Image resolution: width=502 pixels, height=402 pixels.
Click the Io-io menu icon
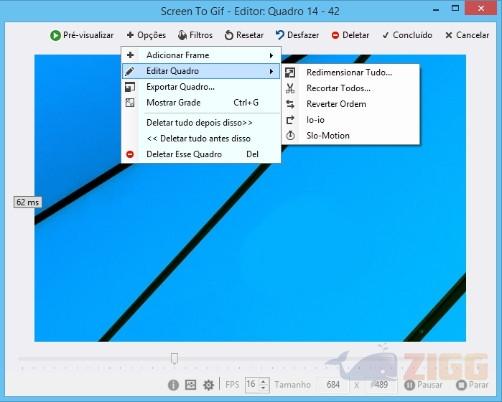coord(290,120)
